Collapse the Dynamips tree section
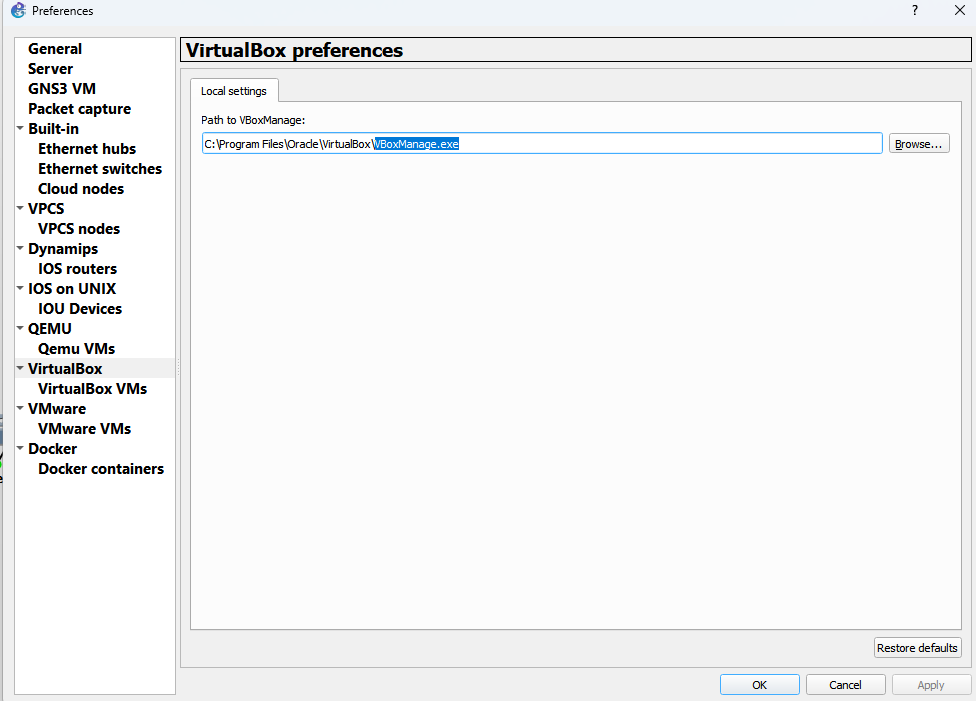This screenshot has height=701, width=976. click(20, 248)
